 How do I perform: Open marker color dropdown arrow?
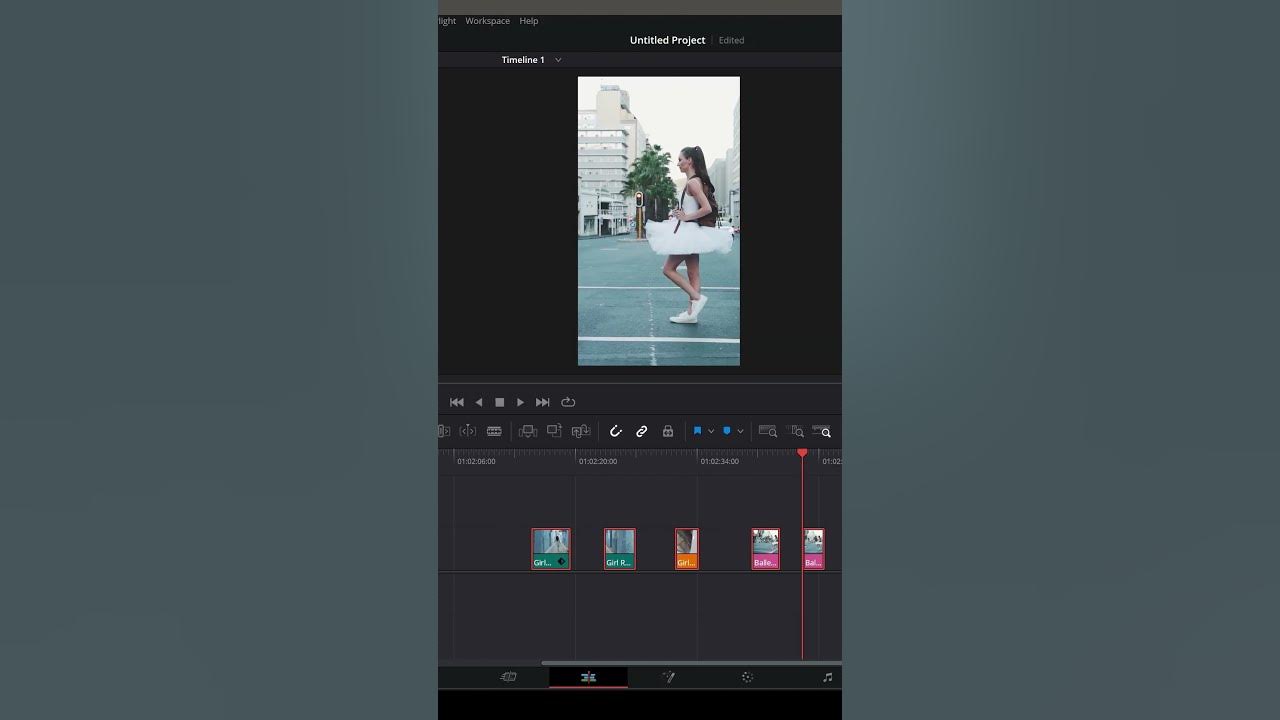point(740,431)
